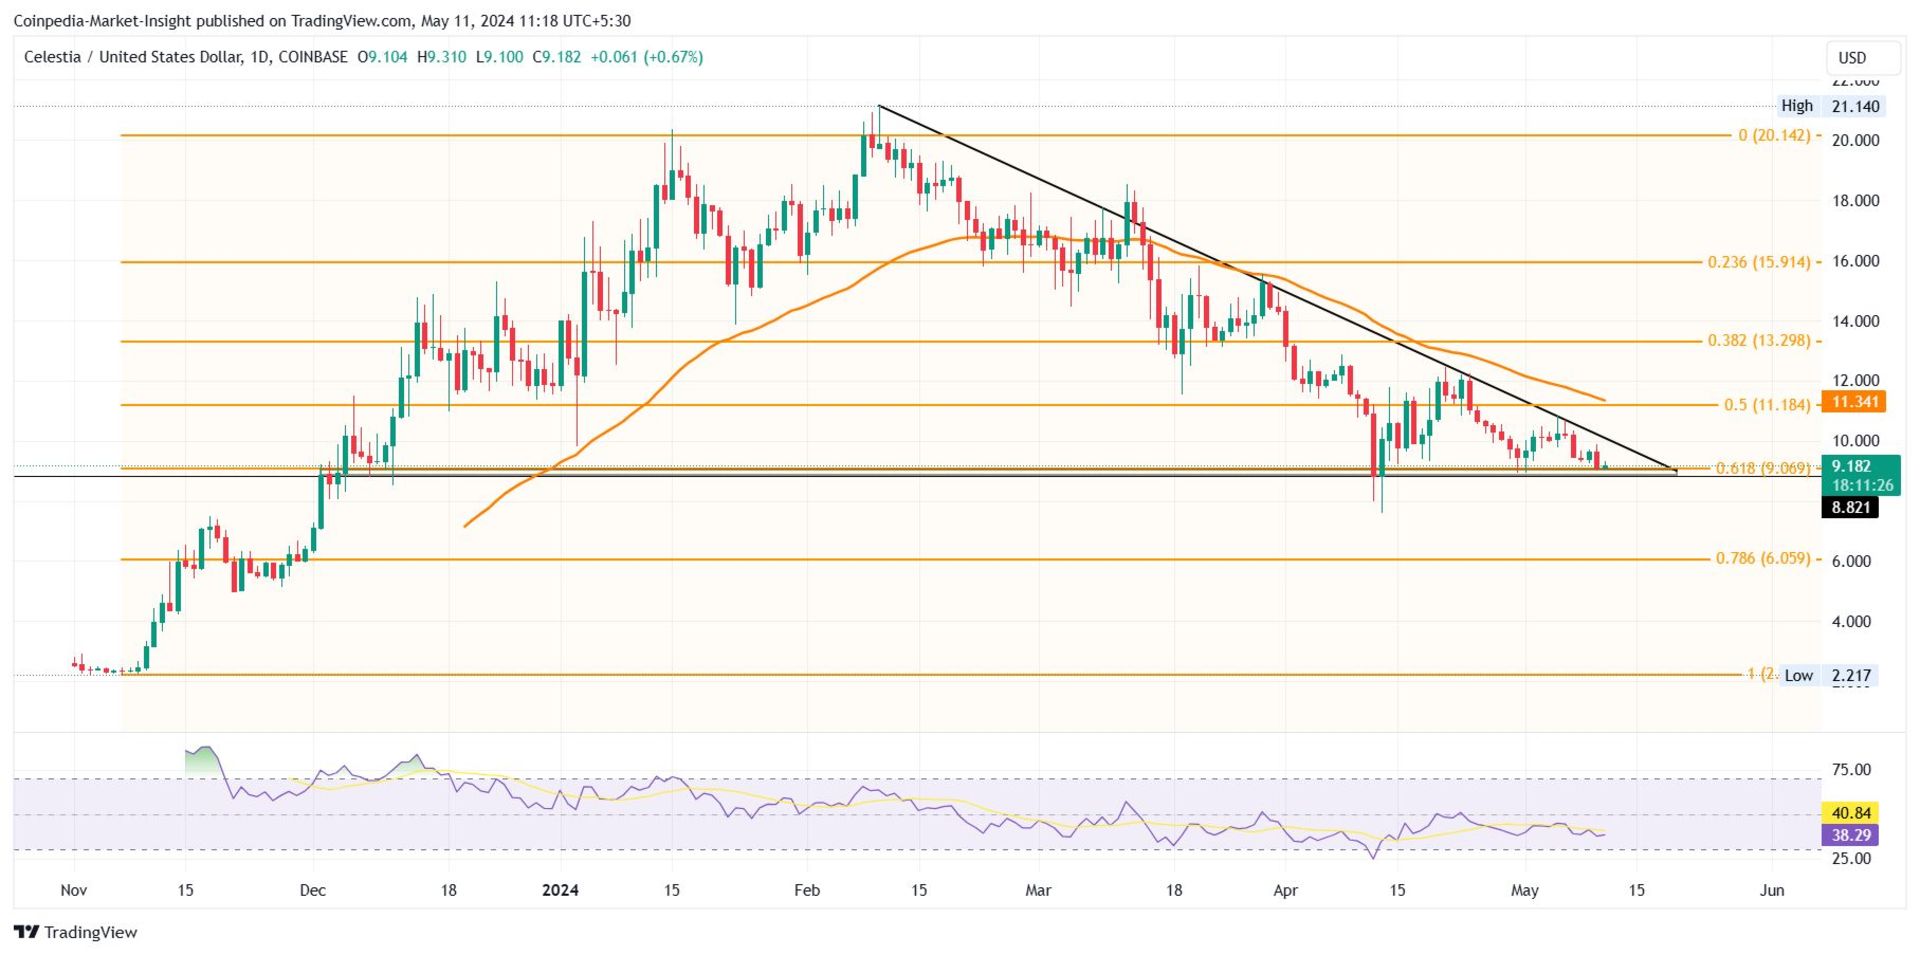Click the C9.182 close value in header
Viewport: 1920px width, 955px height.
(557, 57)
